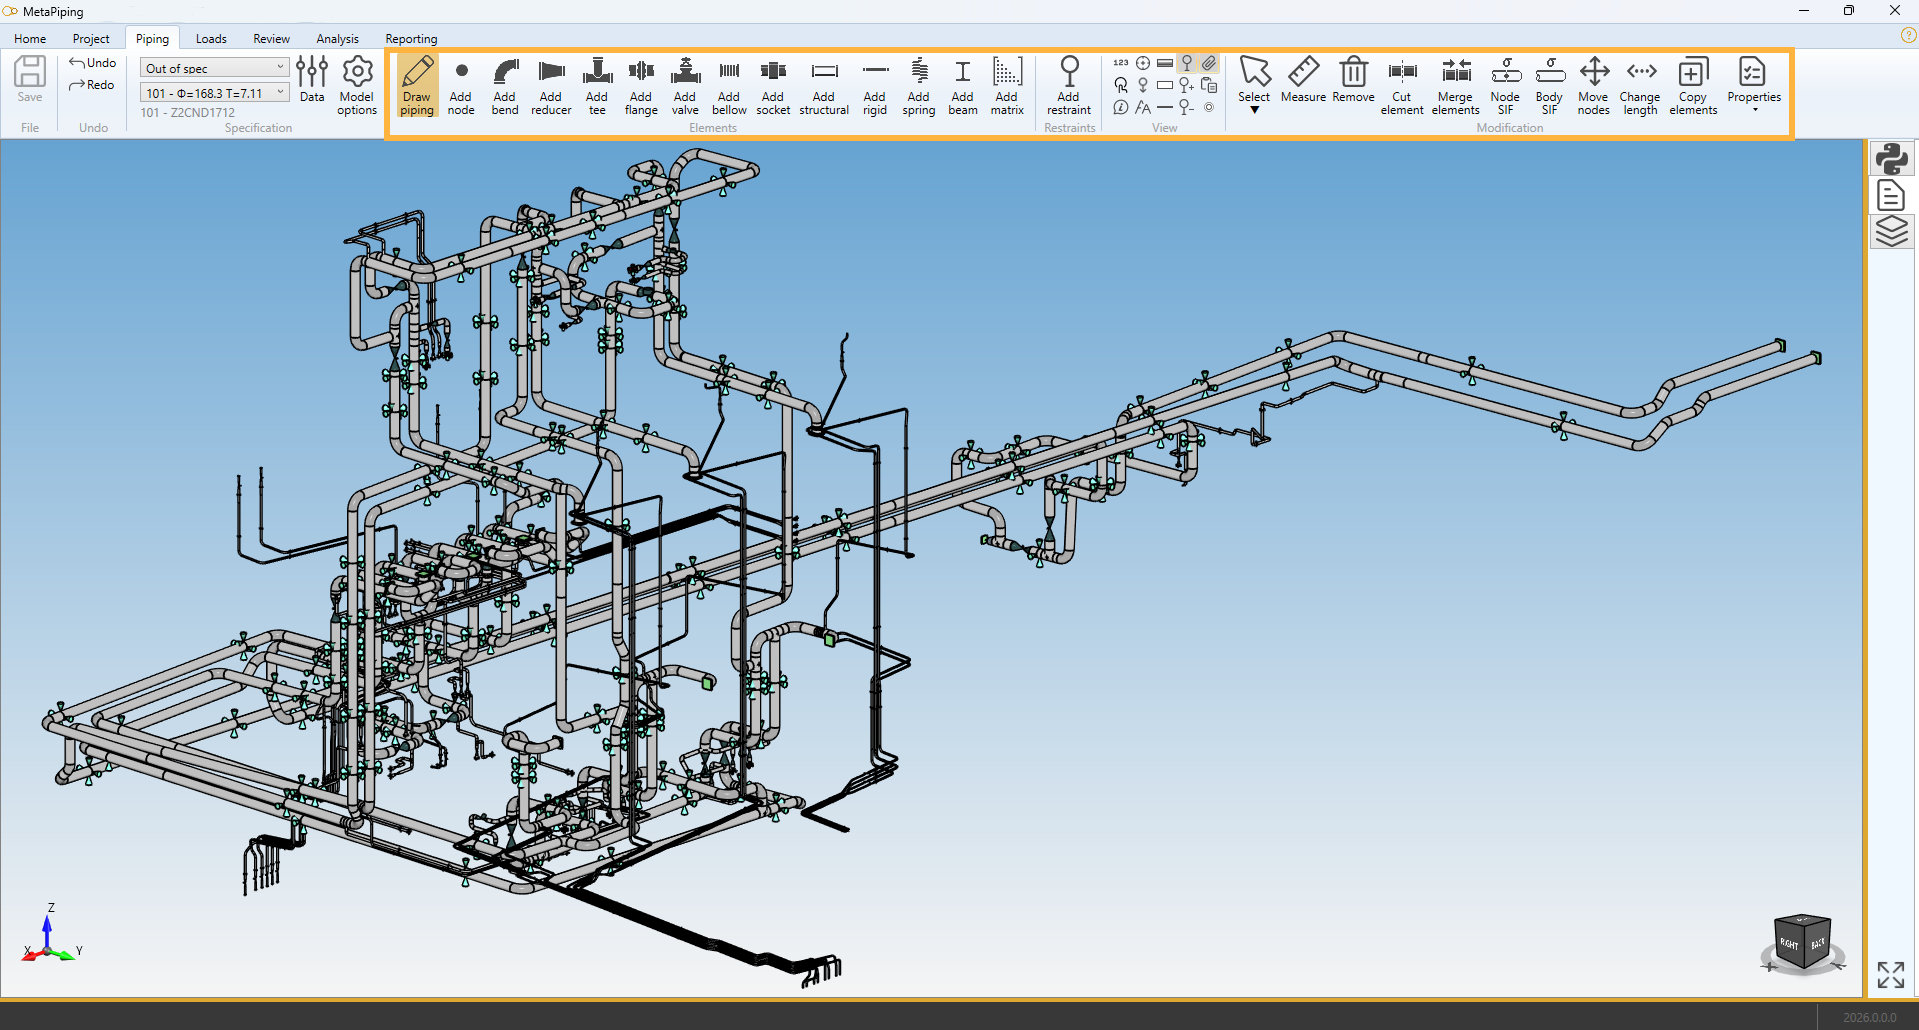Viewport: 1919px width, 1030px height.
Task: Click the Add valve icon
Action: coord(685,86)
